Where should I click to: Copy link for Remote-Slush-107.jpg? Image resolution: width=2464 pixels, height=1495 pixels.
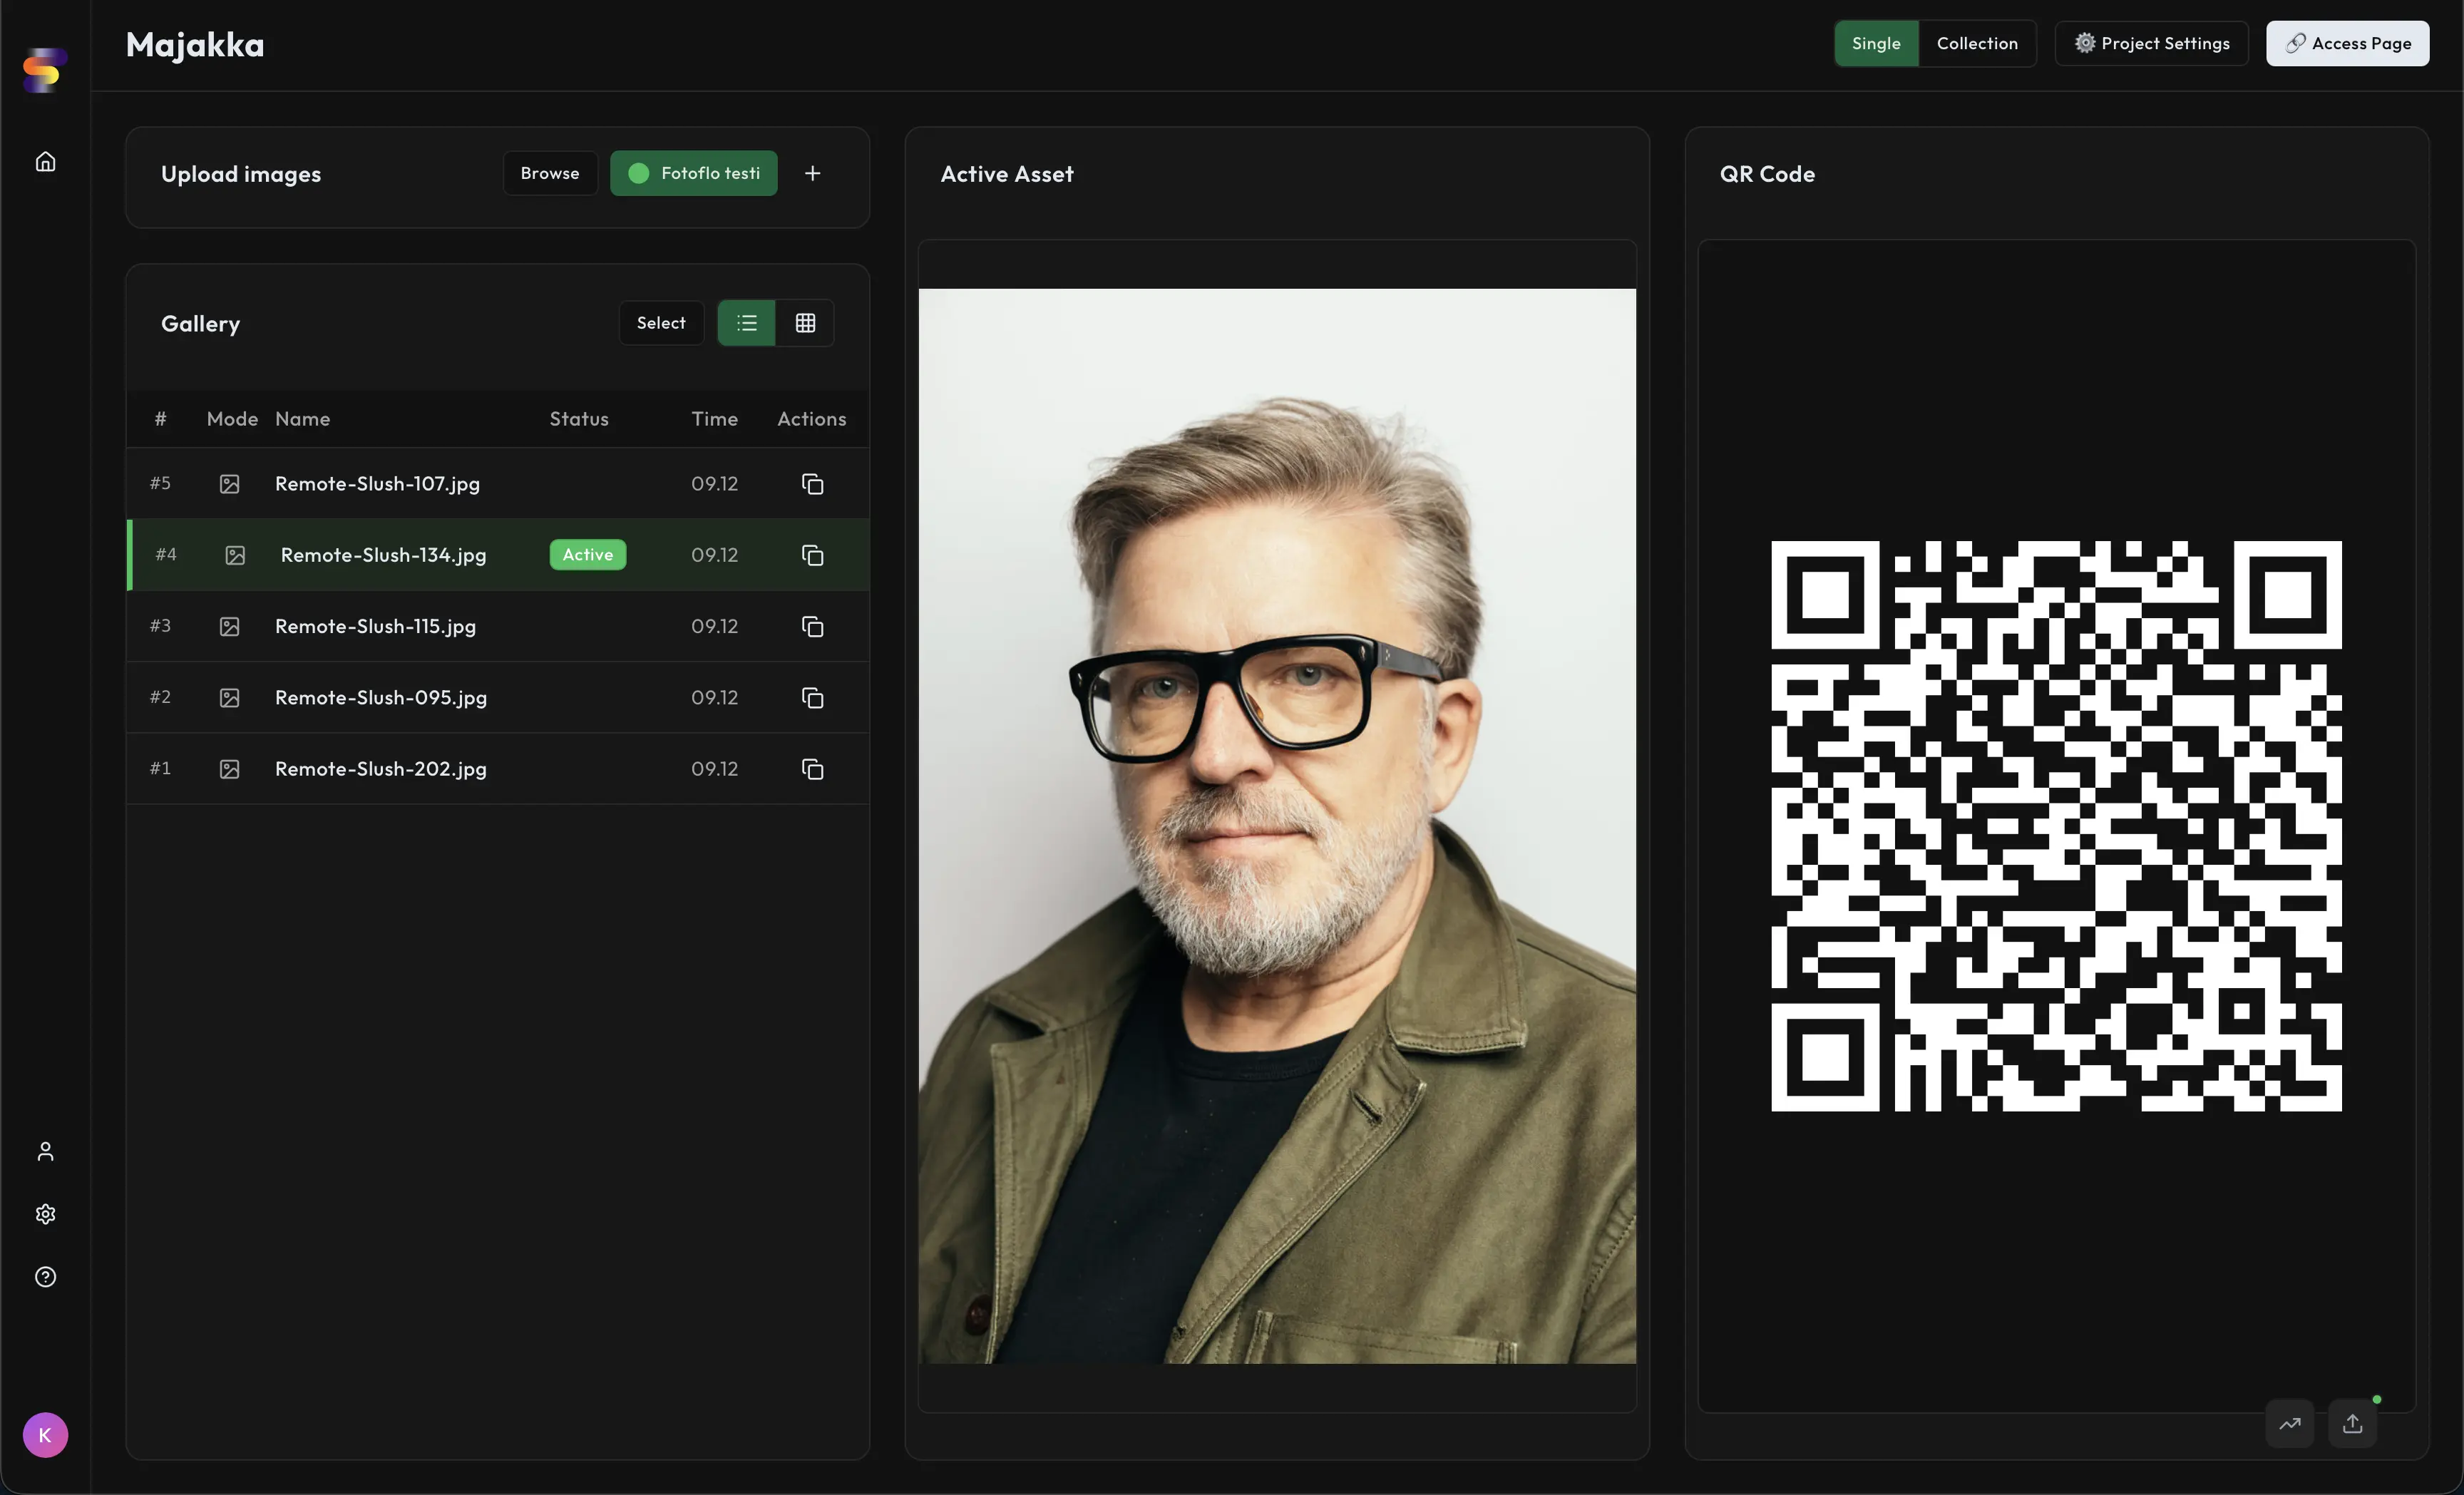pos(813,484)
